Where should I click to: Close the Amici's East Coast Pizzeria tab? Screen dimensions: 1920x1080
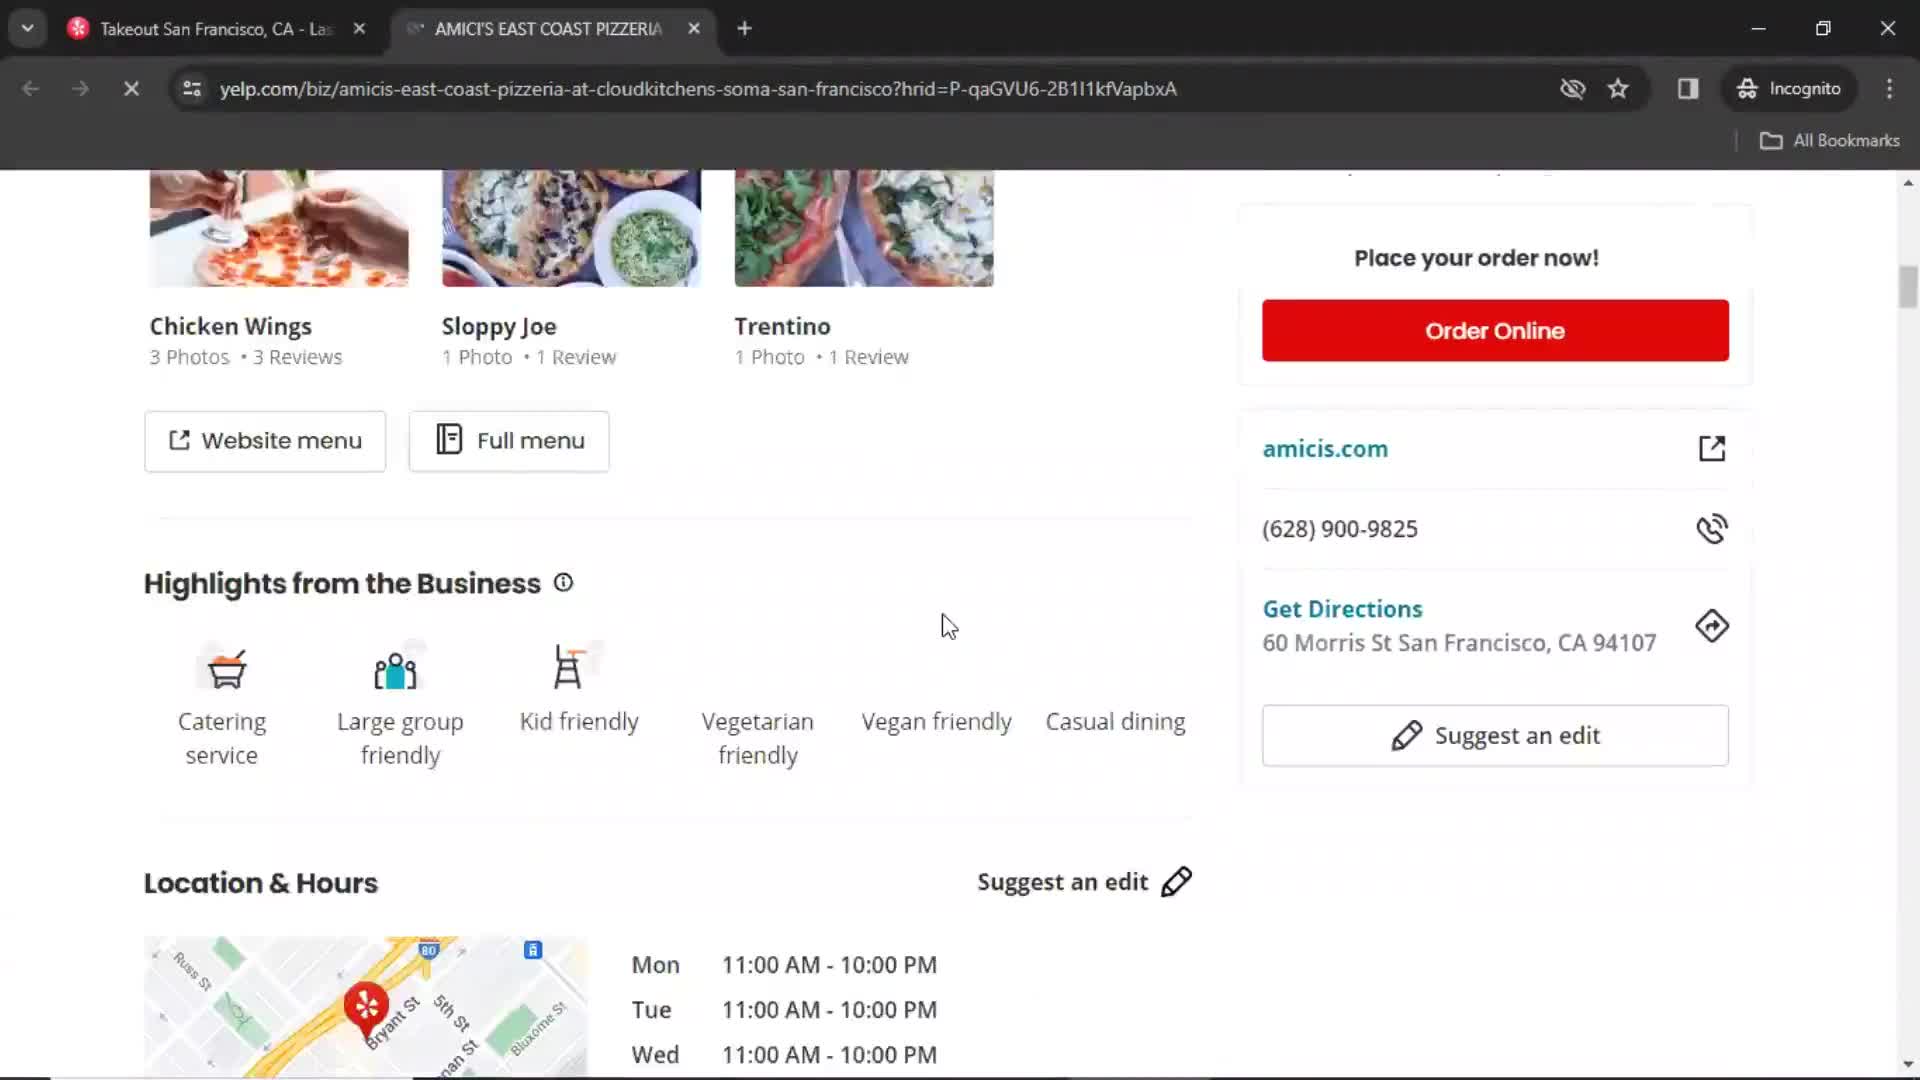(x=694, y=29)
